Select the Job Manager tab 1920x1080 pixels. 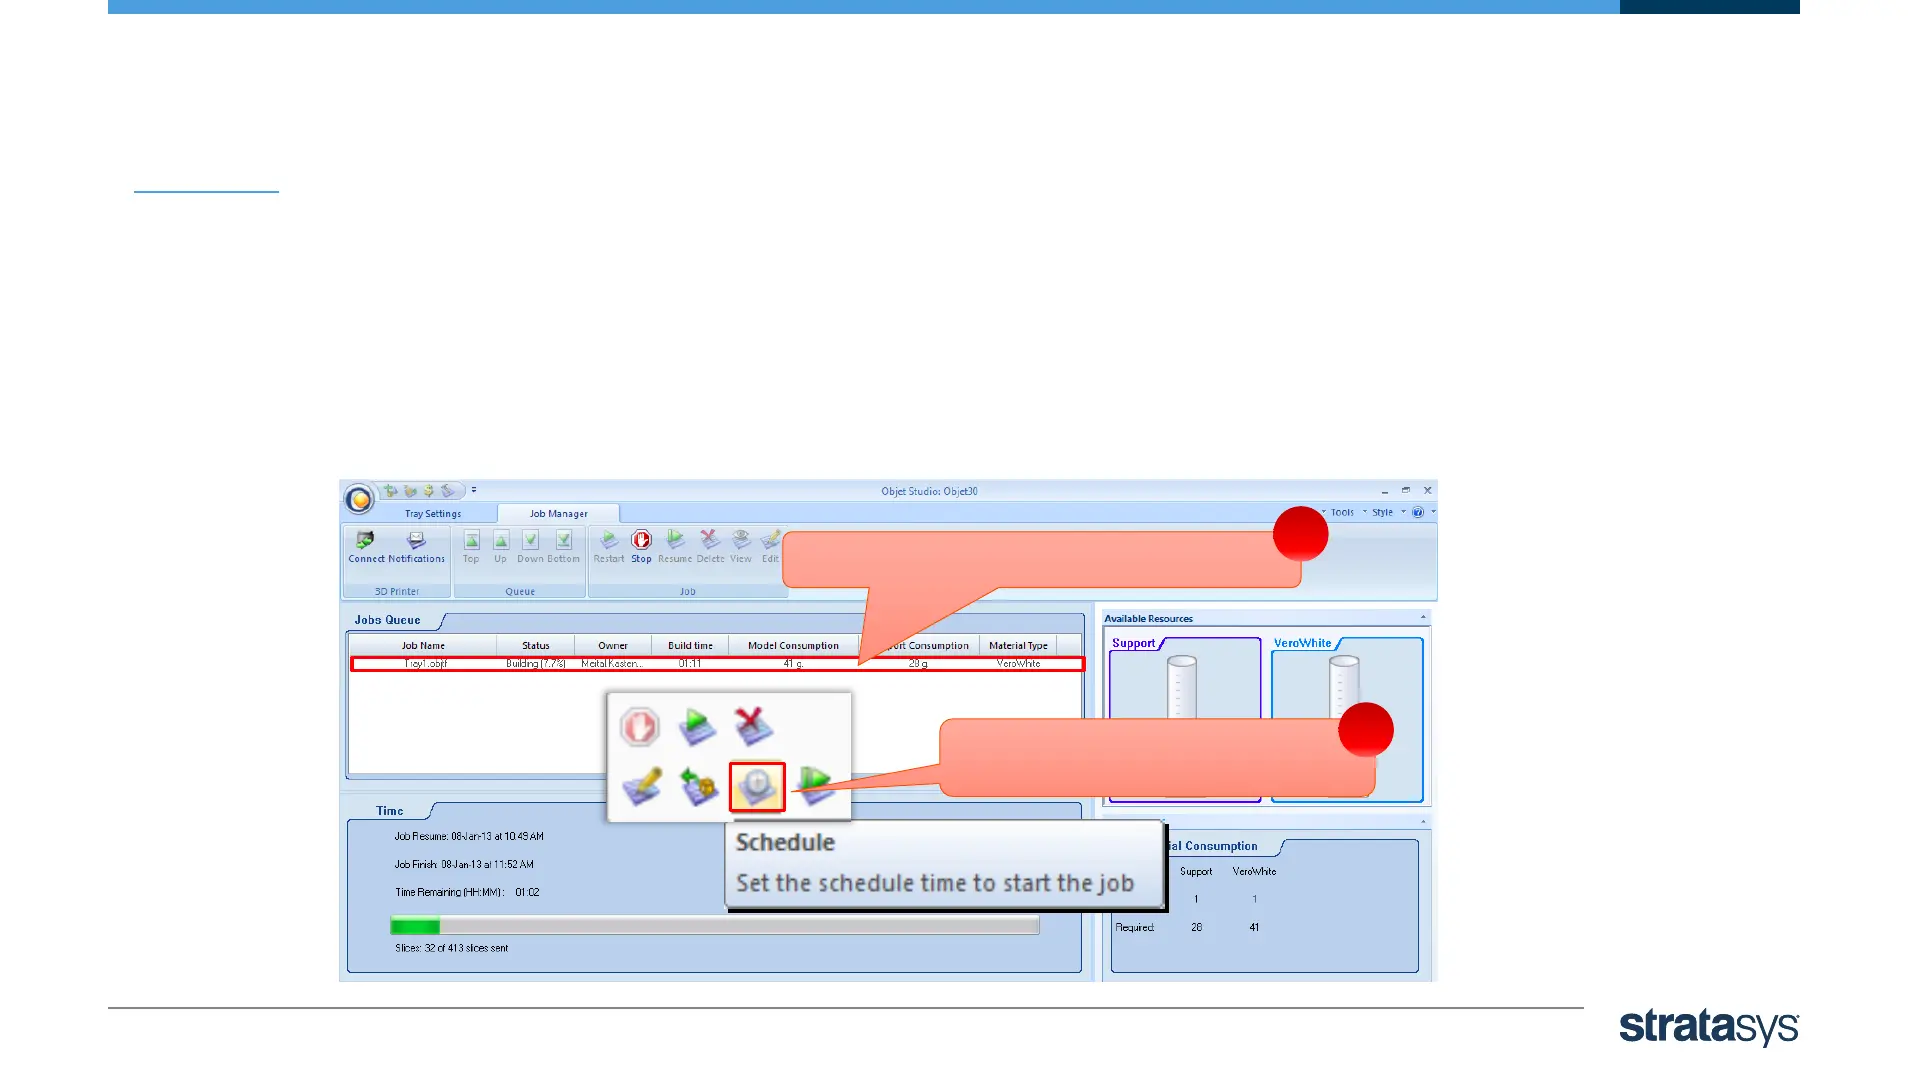pos(558,513)
